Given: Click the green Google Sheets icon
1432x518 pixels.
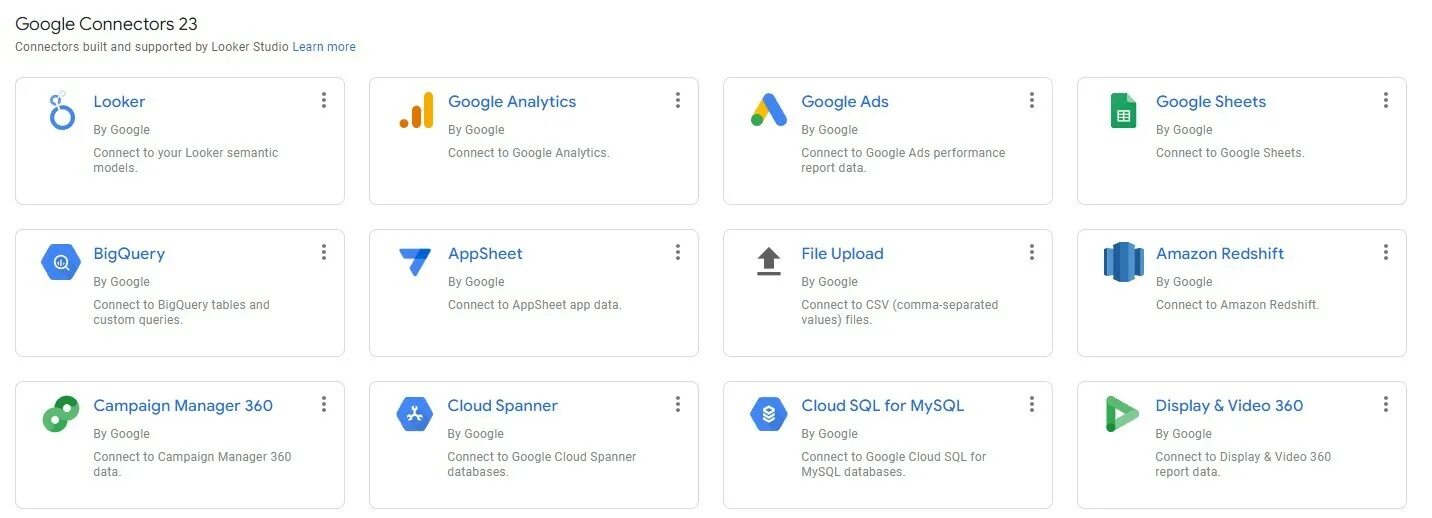Looking at the screenshot, I should (1123, 110).
